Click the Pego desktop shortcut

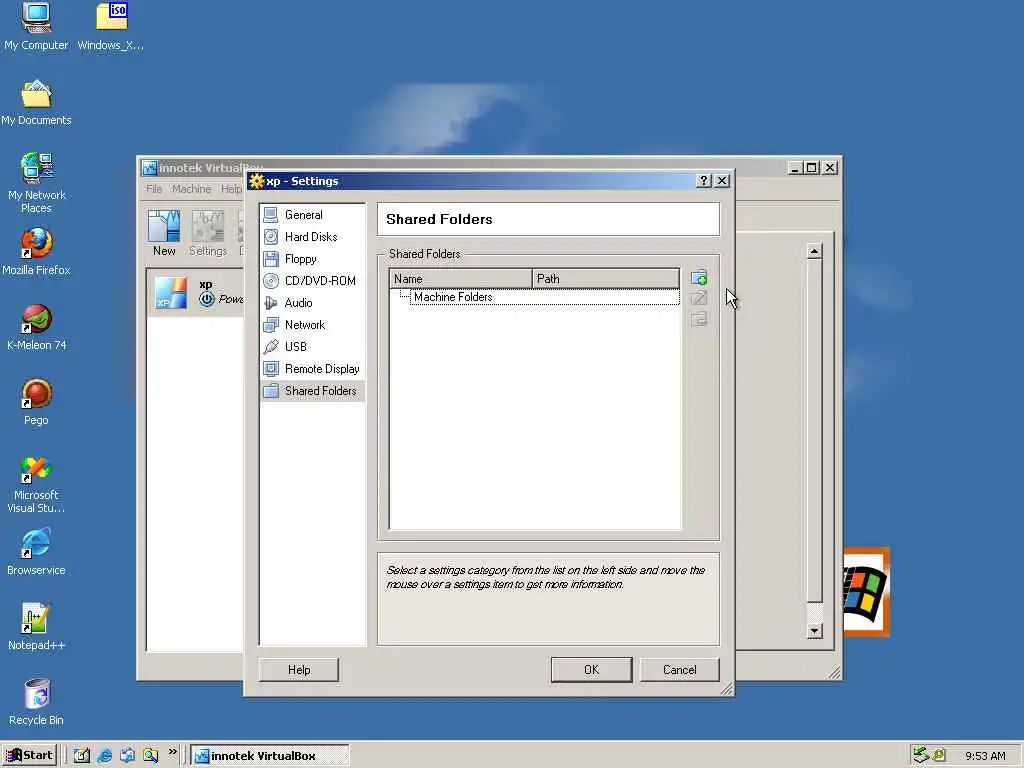(36, 402)
